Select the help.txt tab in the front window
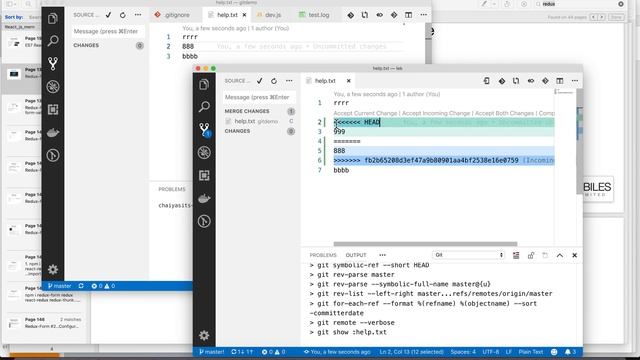 coord(325,81)
